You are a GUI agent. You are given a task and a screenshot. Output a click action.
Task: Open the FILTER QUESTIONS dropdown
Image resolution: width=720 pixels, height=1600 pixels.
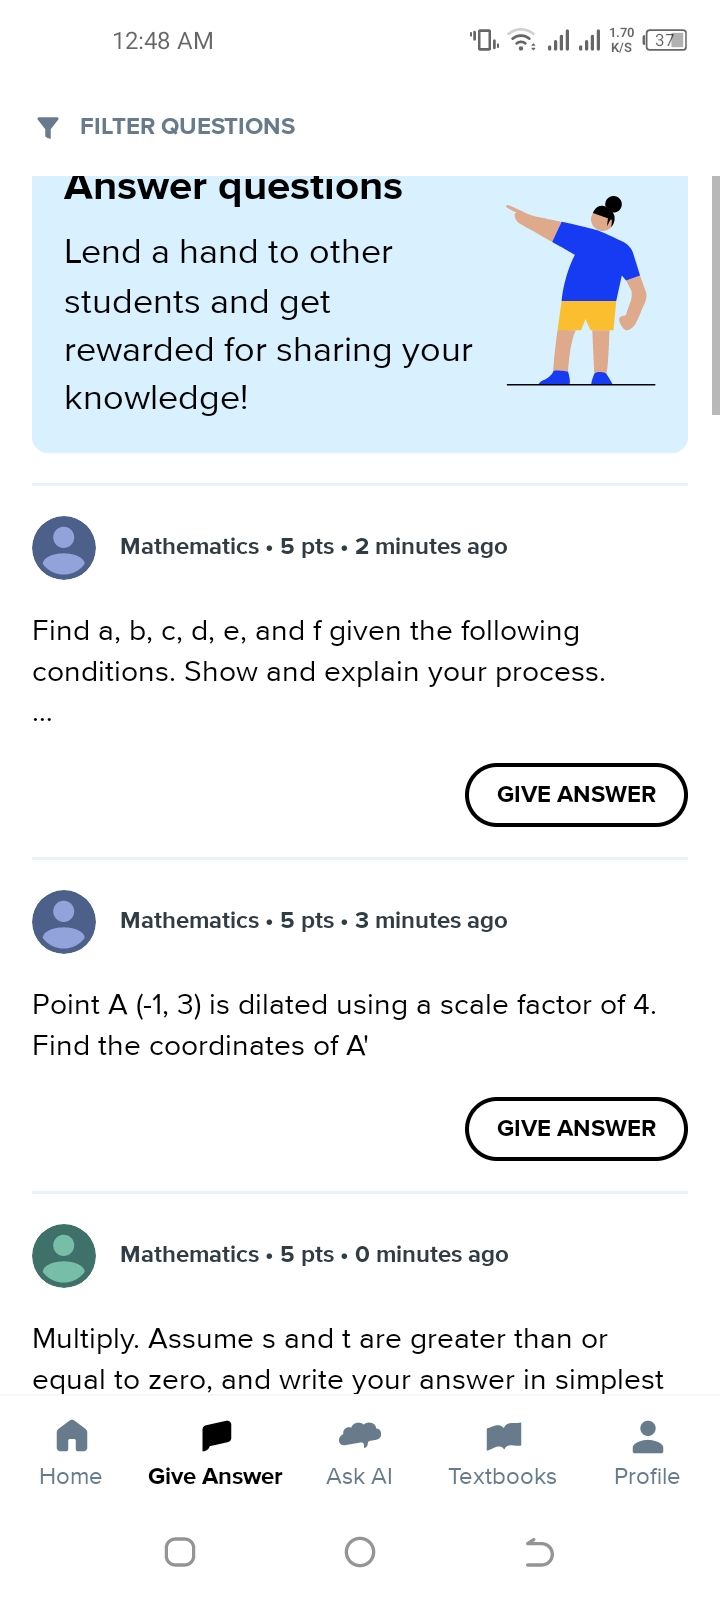click(187, 127)
